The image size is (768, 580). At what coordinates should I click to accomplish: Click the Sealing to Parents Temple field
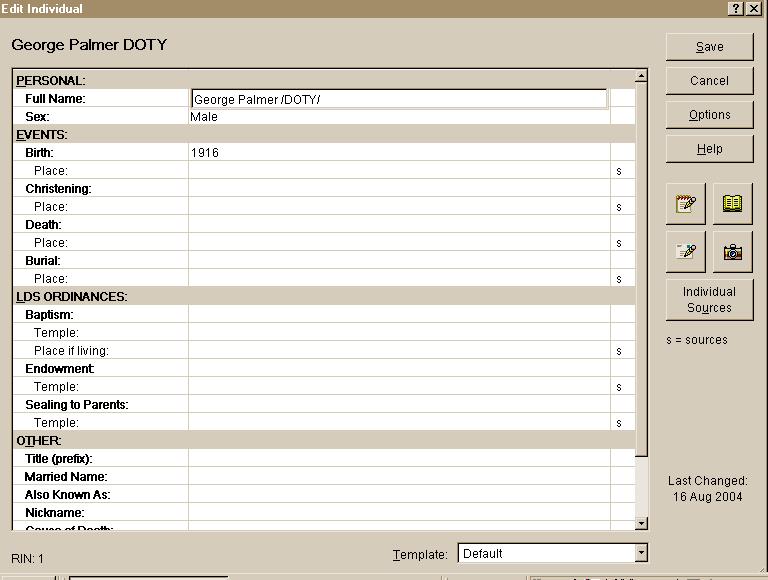click(399, 422)
